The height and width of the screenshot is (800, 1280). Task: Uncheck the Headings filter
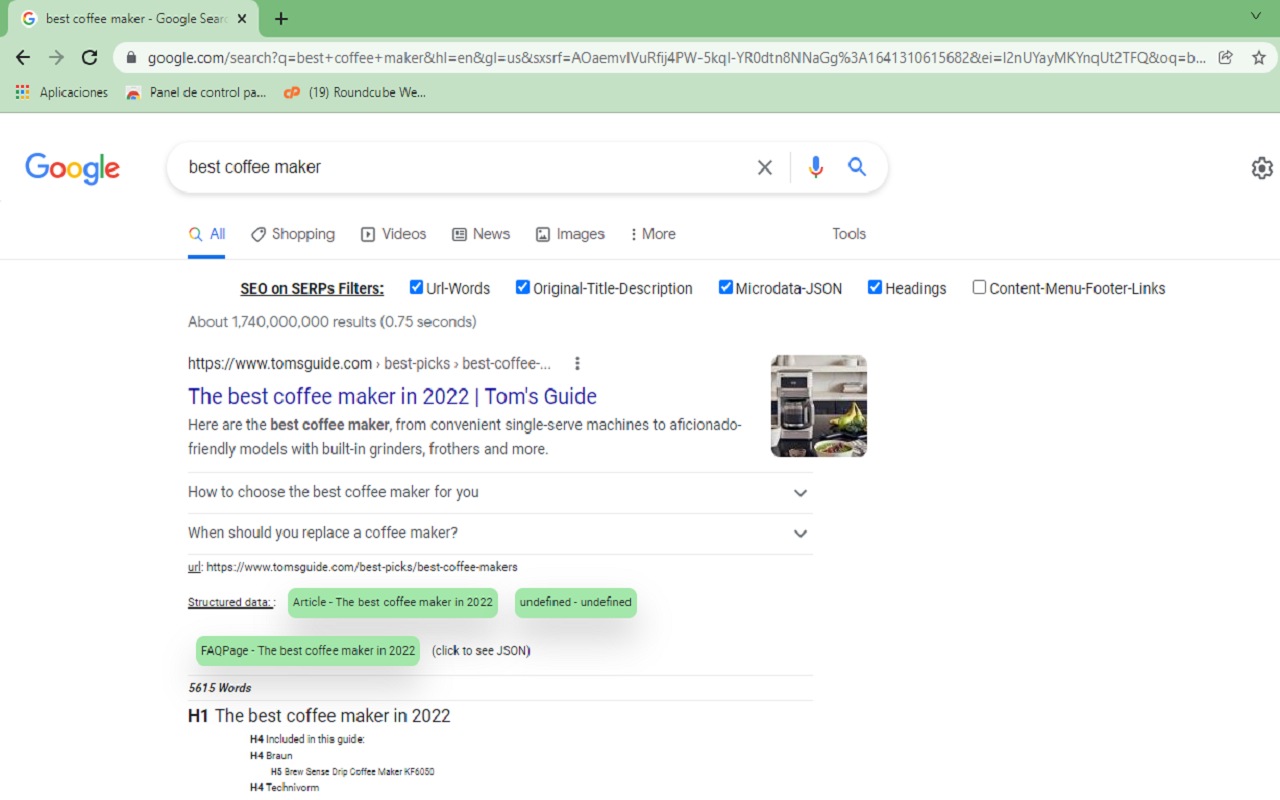[875, 287]
